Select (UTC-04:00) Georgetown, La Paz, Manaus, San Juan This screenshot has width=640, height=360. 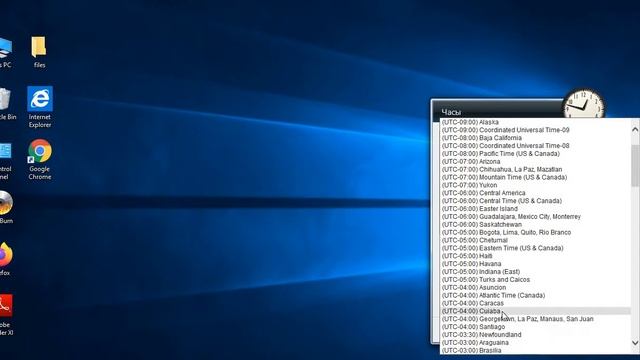(x=535, y=319)
